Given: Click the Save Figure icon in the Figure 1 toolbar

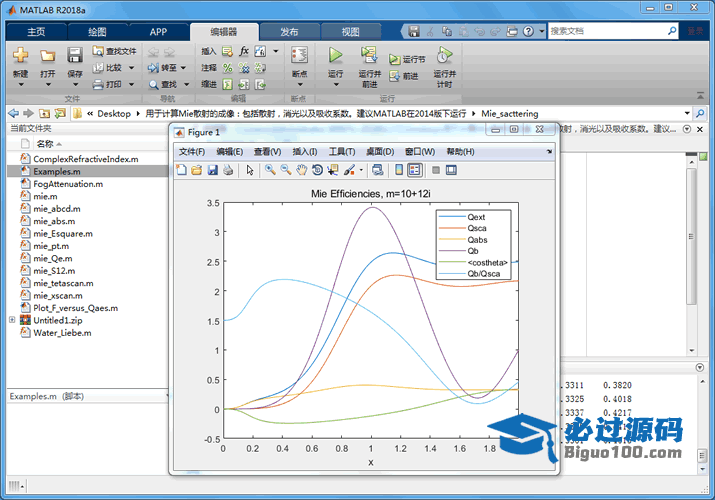Looking at the screenshot, I should pyautogui.click(x=212, y=170).
